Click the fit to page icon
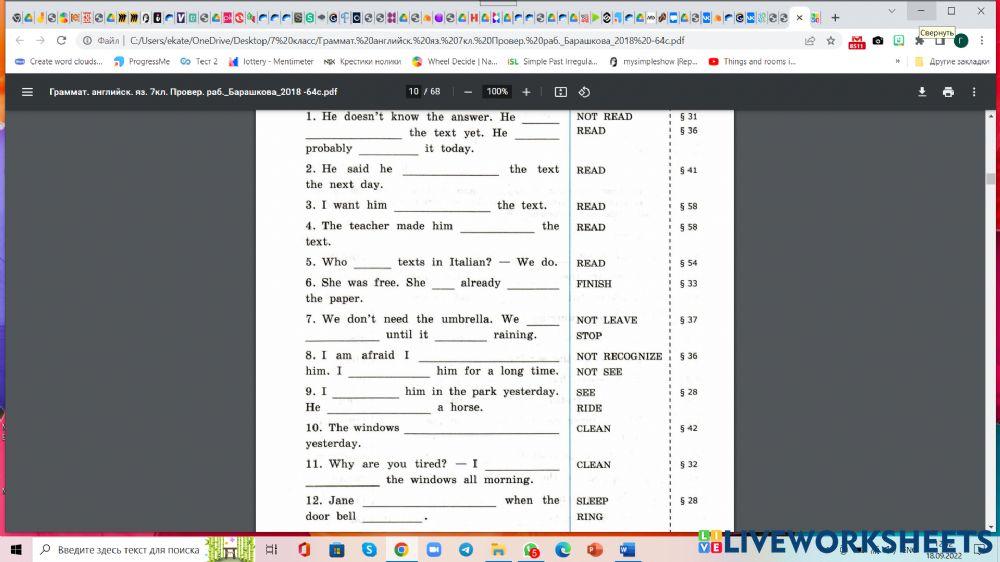The image size is (1000, 562). click(560, 92)
